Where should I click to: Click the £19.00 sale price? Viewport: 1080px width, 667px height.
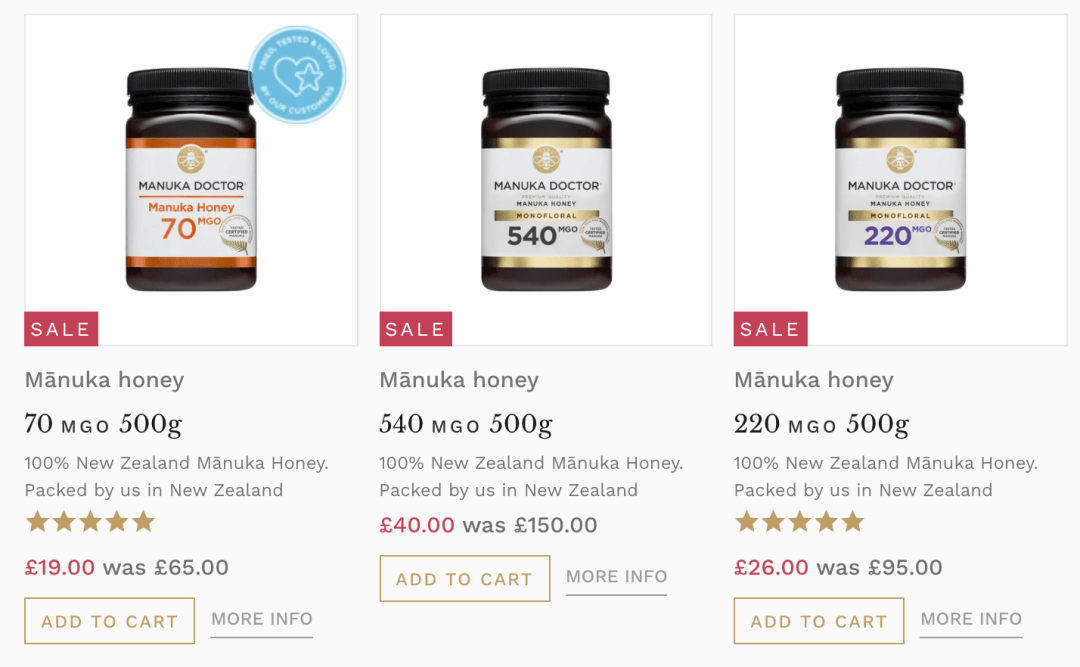pyautogui.click(x=60, y=567)
